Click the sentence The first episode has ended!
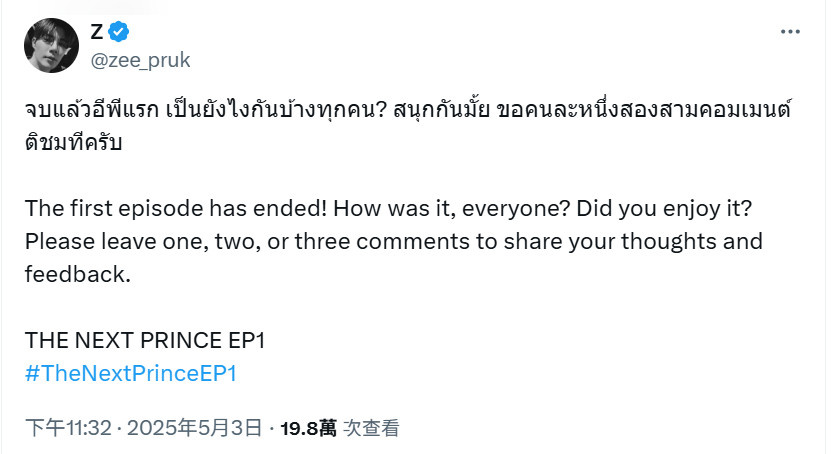This screenshot has height=454, width=835. pos(176,209)
